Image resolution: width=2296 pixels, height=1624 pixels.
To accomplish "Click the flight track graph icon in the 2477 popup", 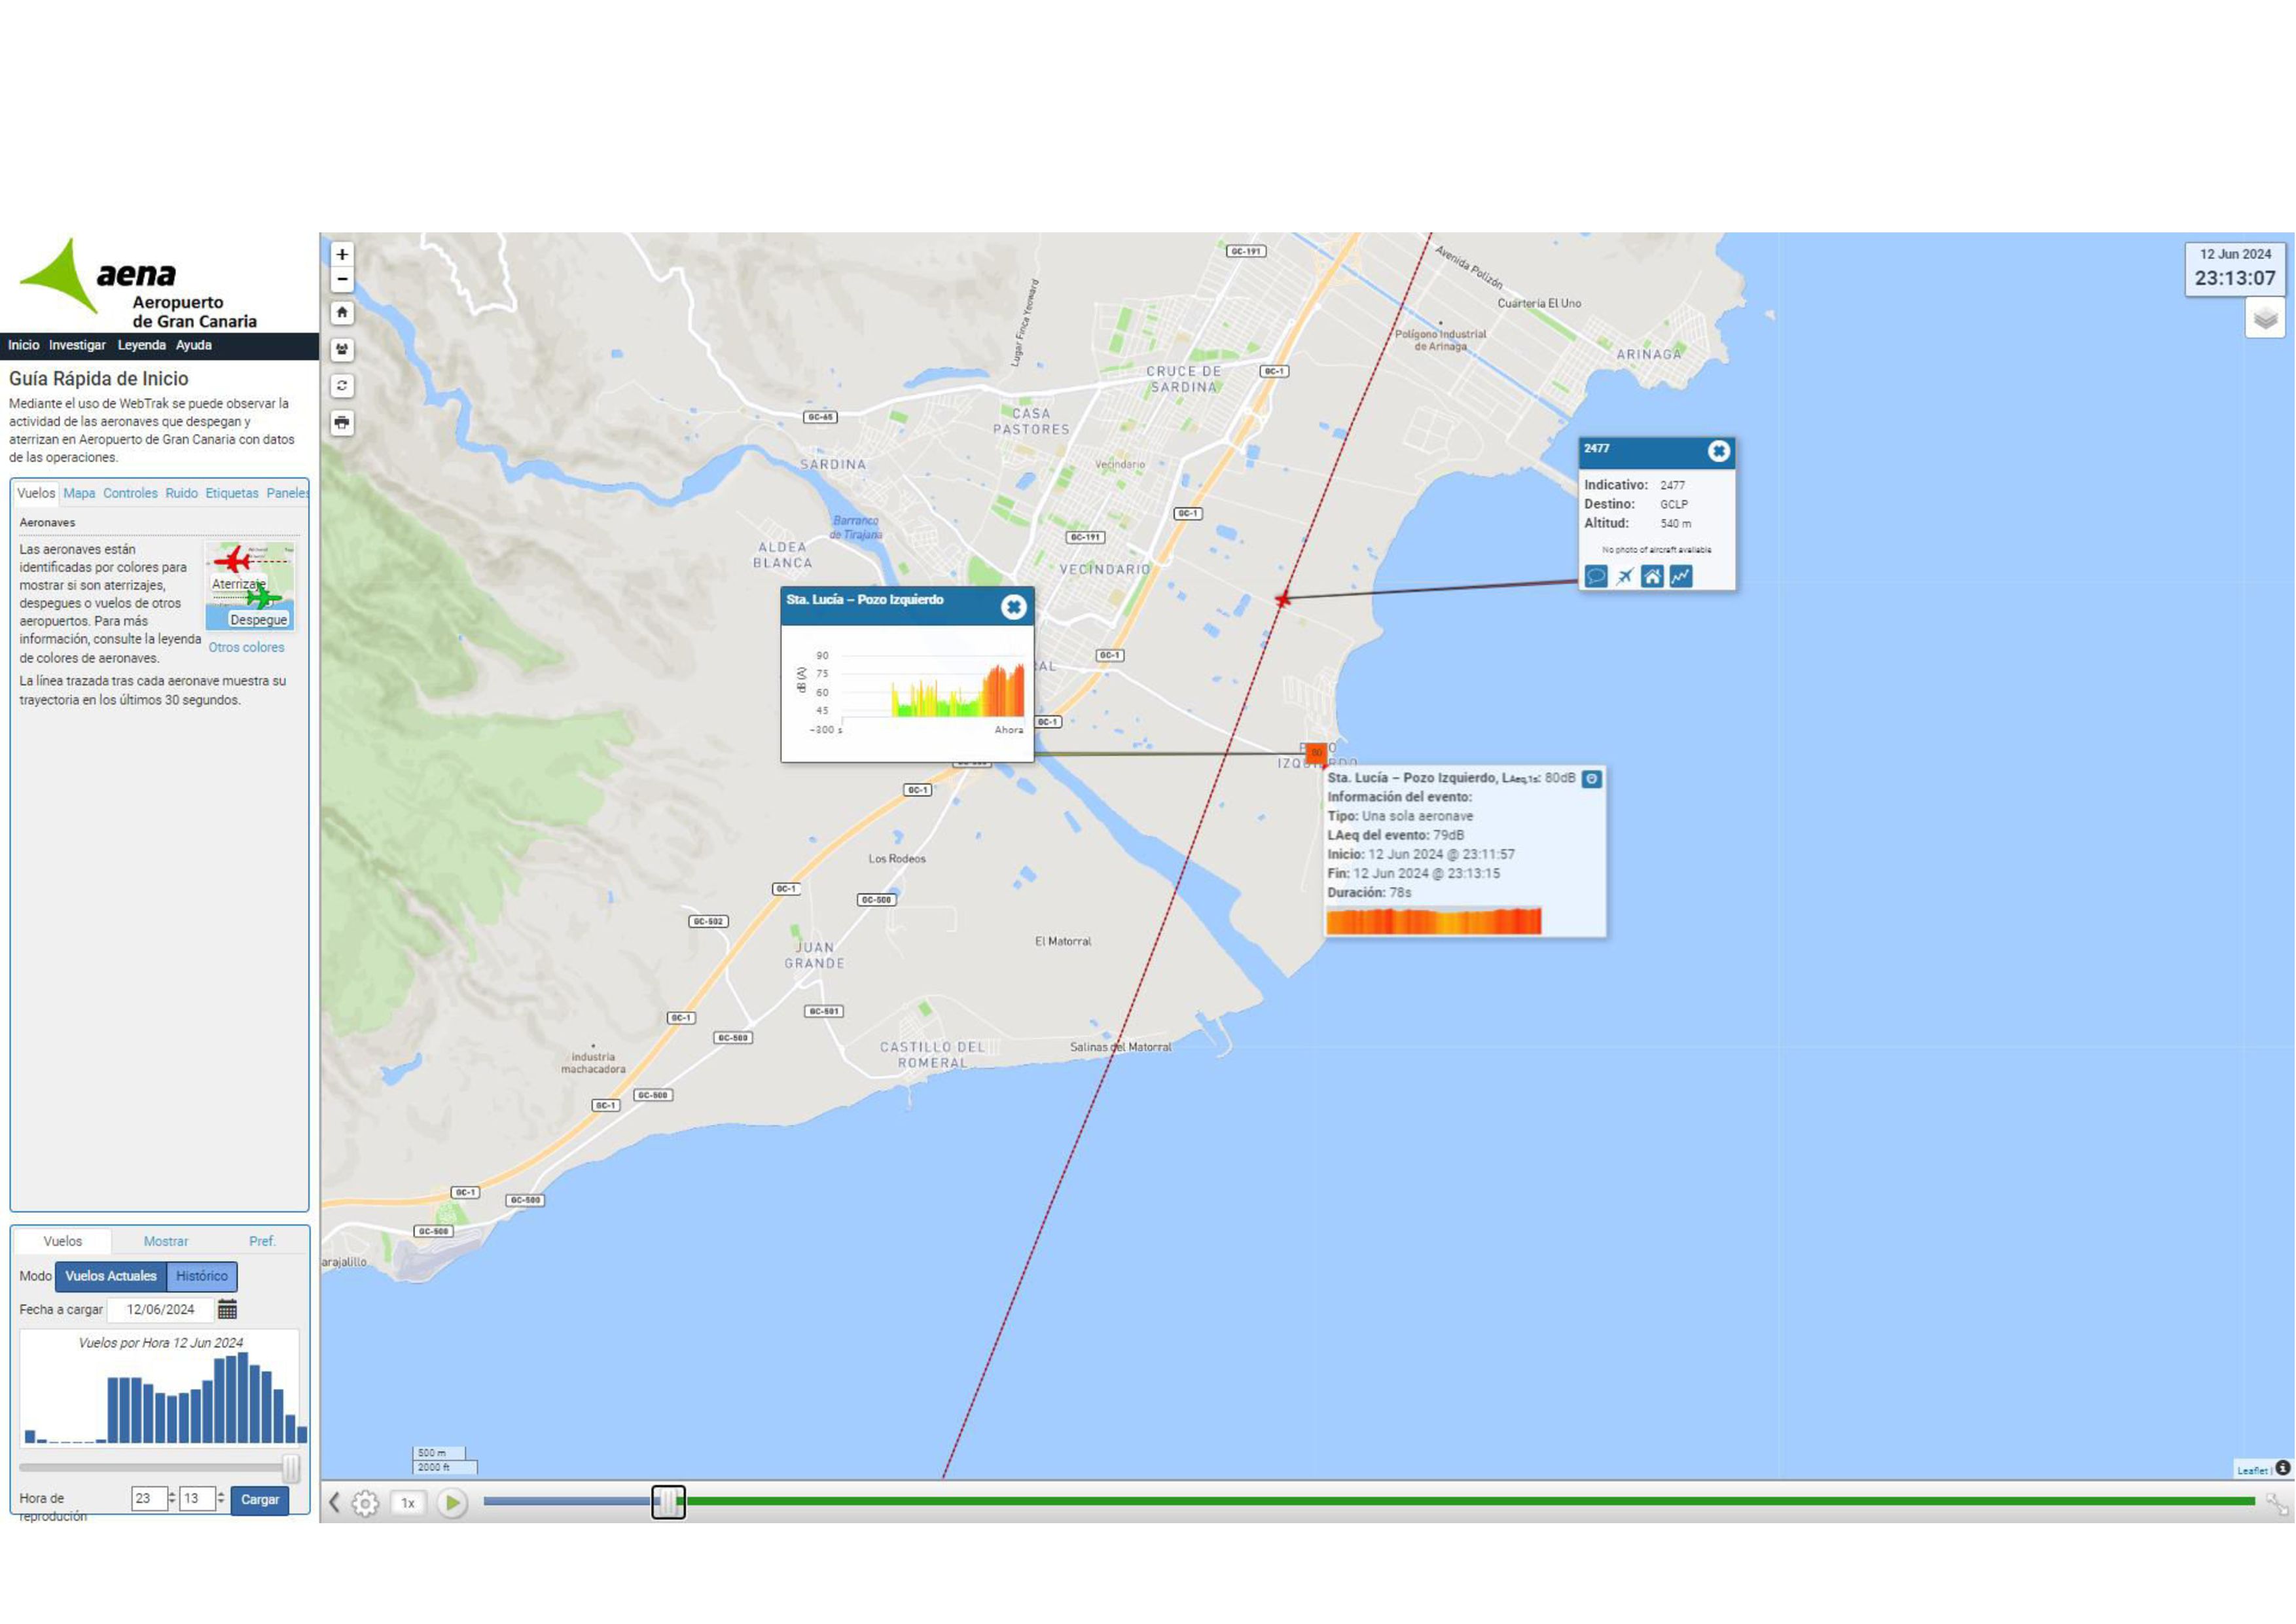I will point(1681,576).
